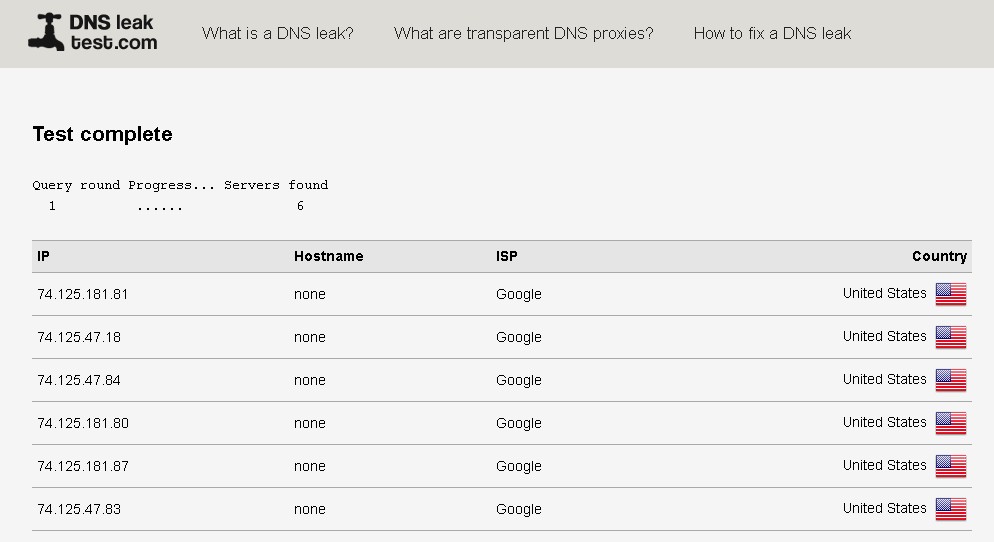Click the US flag for 74.125.47.83
The image size is (994, 542).
tap(951, 509)
